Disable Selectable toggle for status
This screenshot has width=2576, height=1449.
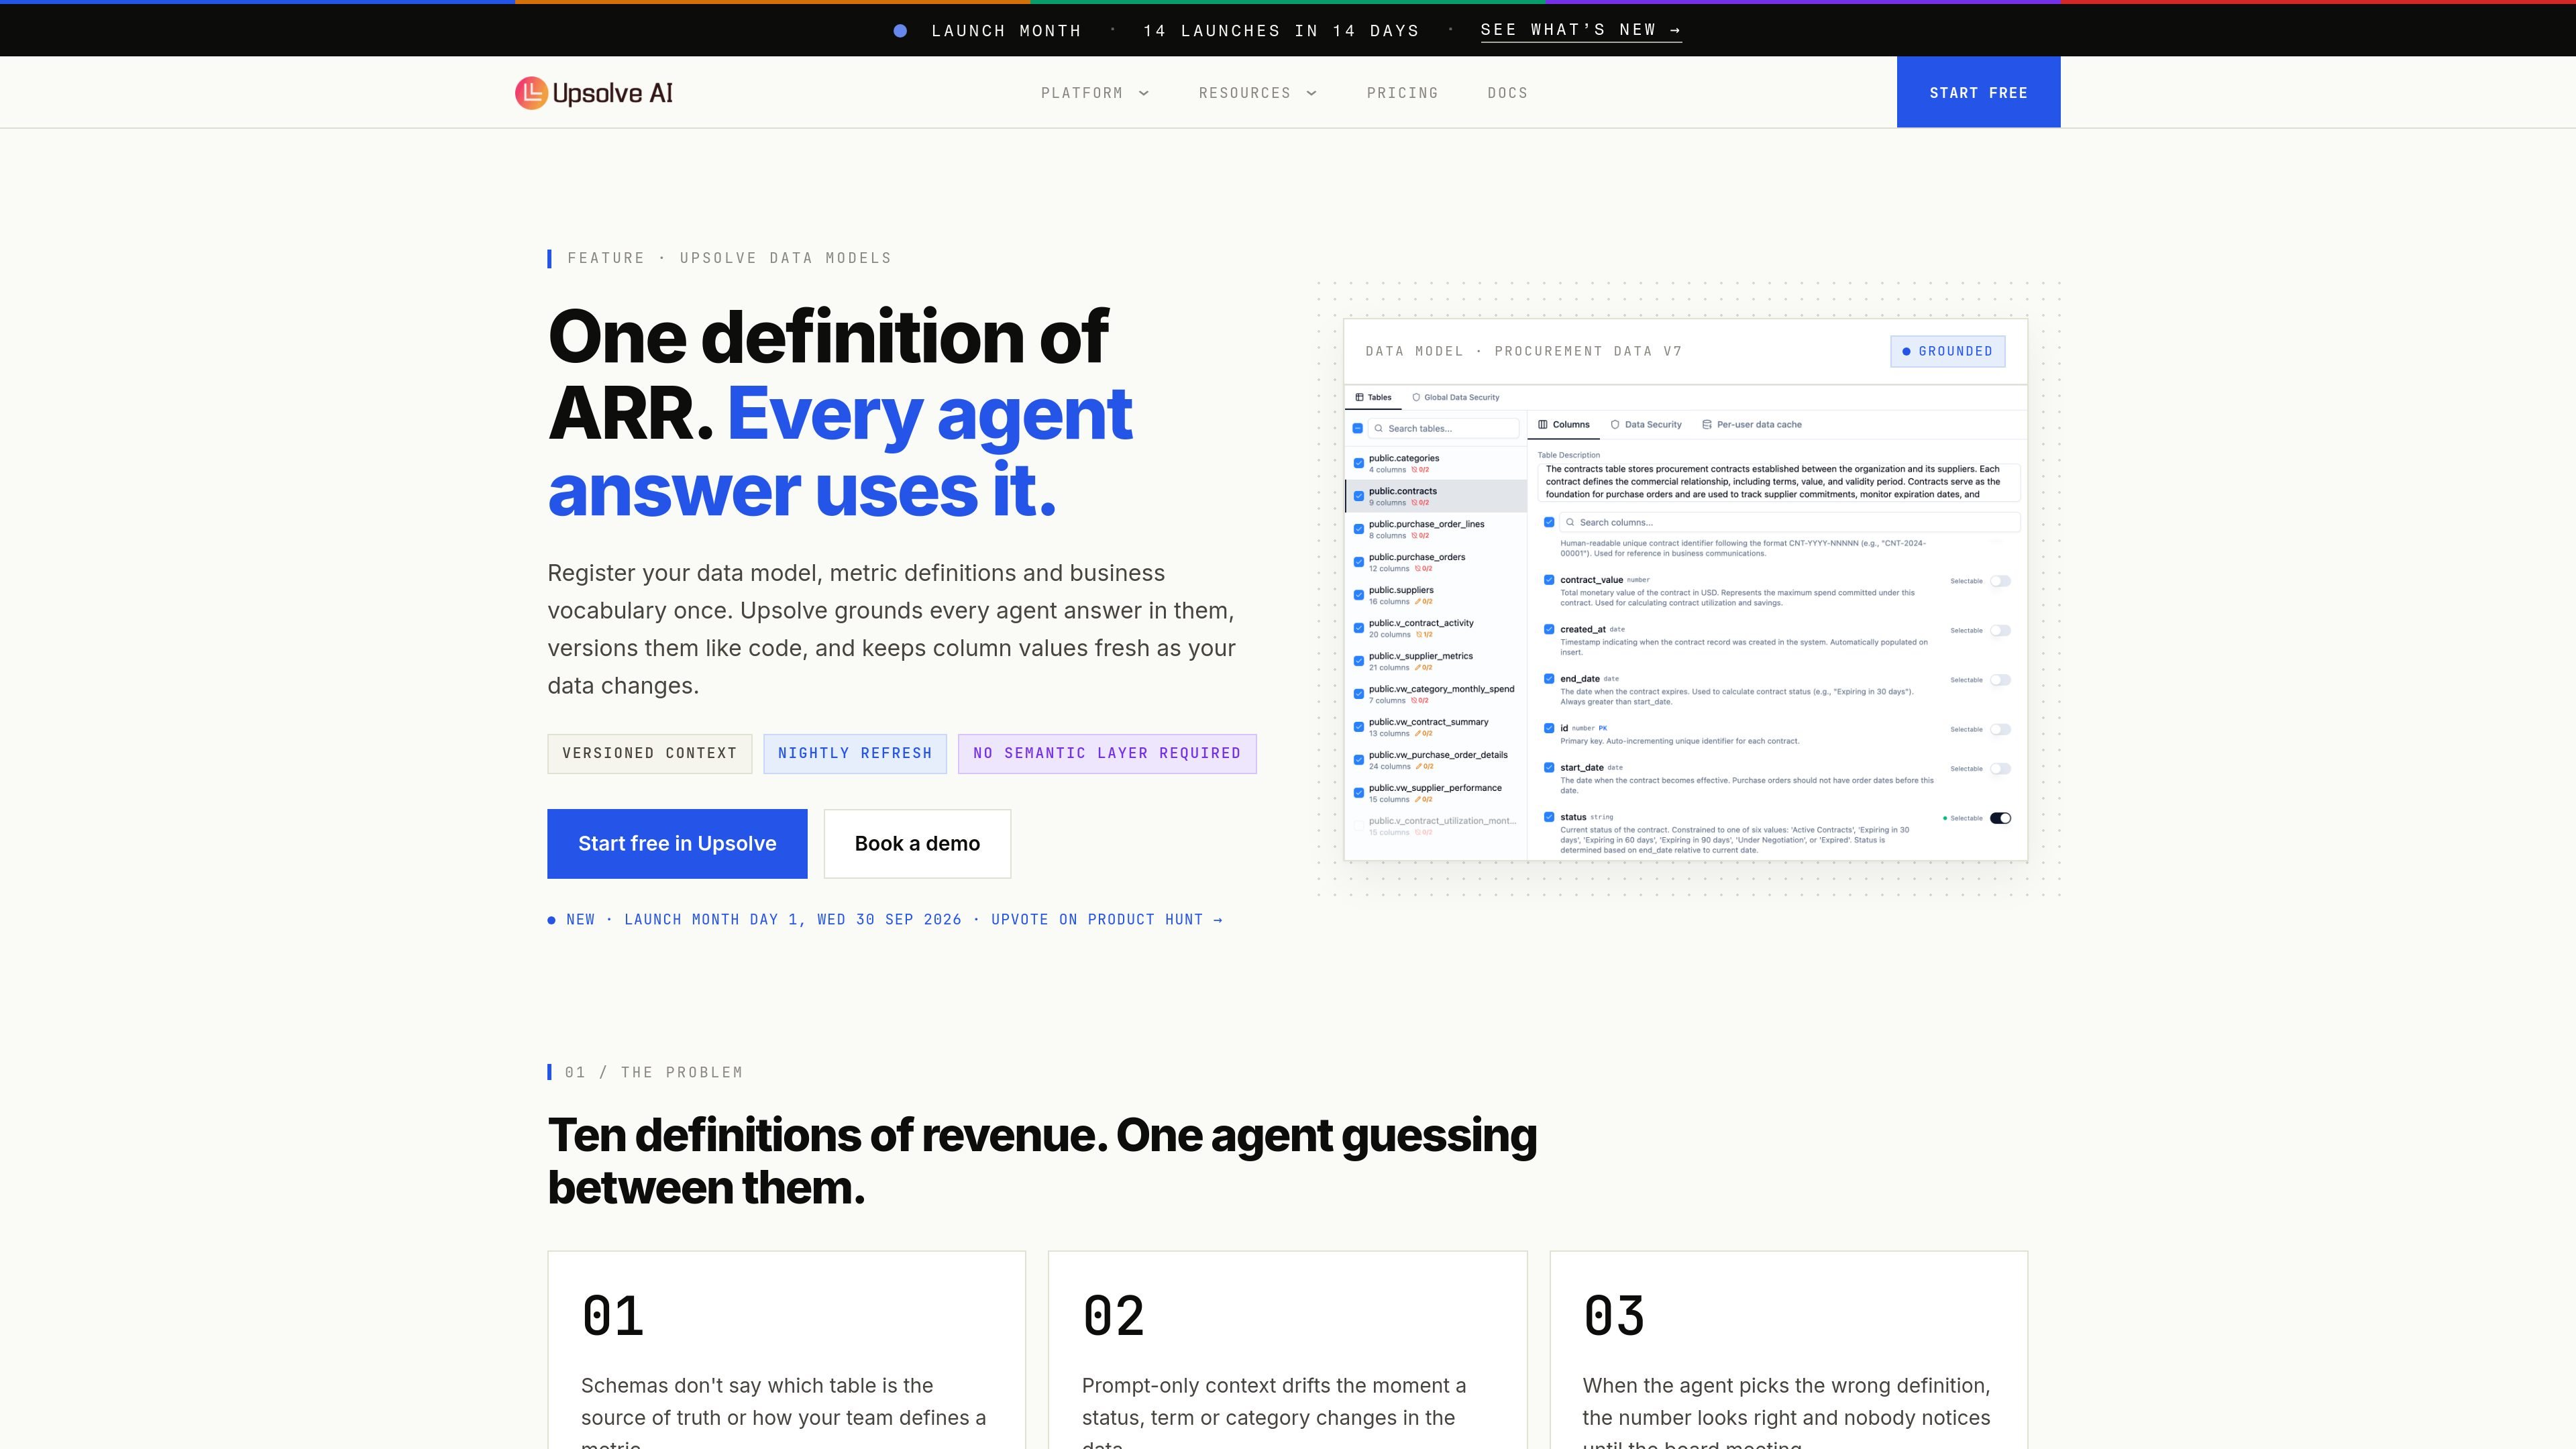(2000, 818)
